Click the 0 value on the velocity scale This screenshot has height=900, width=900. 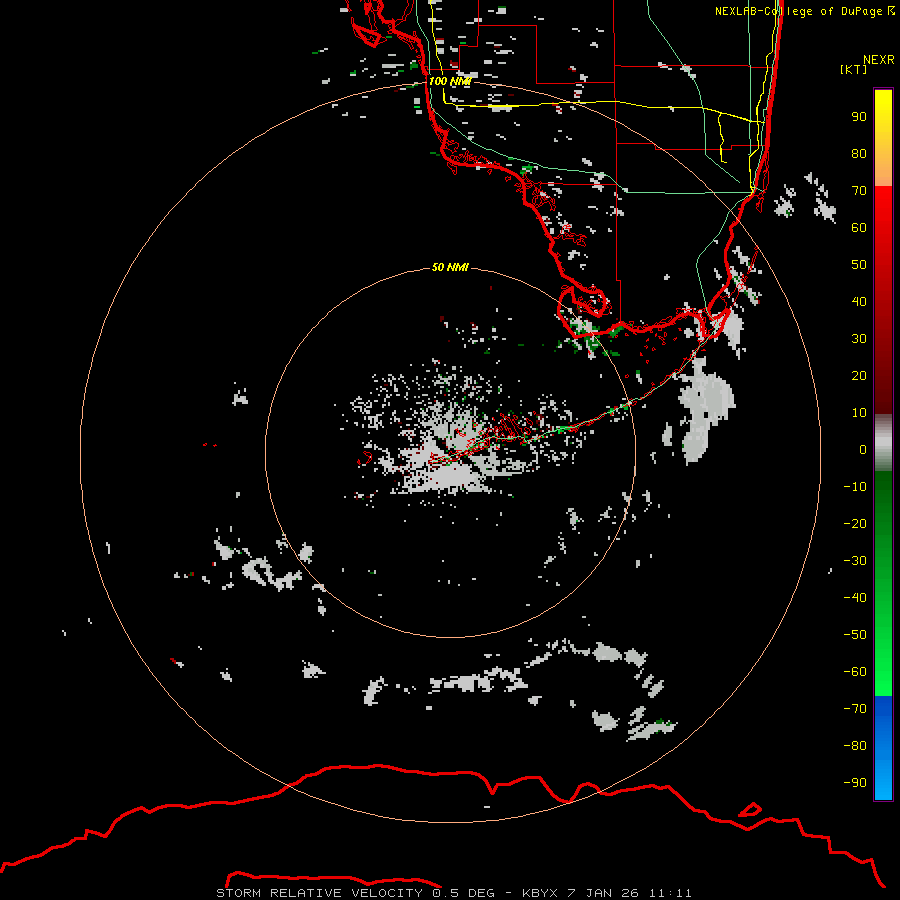tap(863, 449)
